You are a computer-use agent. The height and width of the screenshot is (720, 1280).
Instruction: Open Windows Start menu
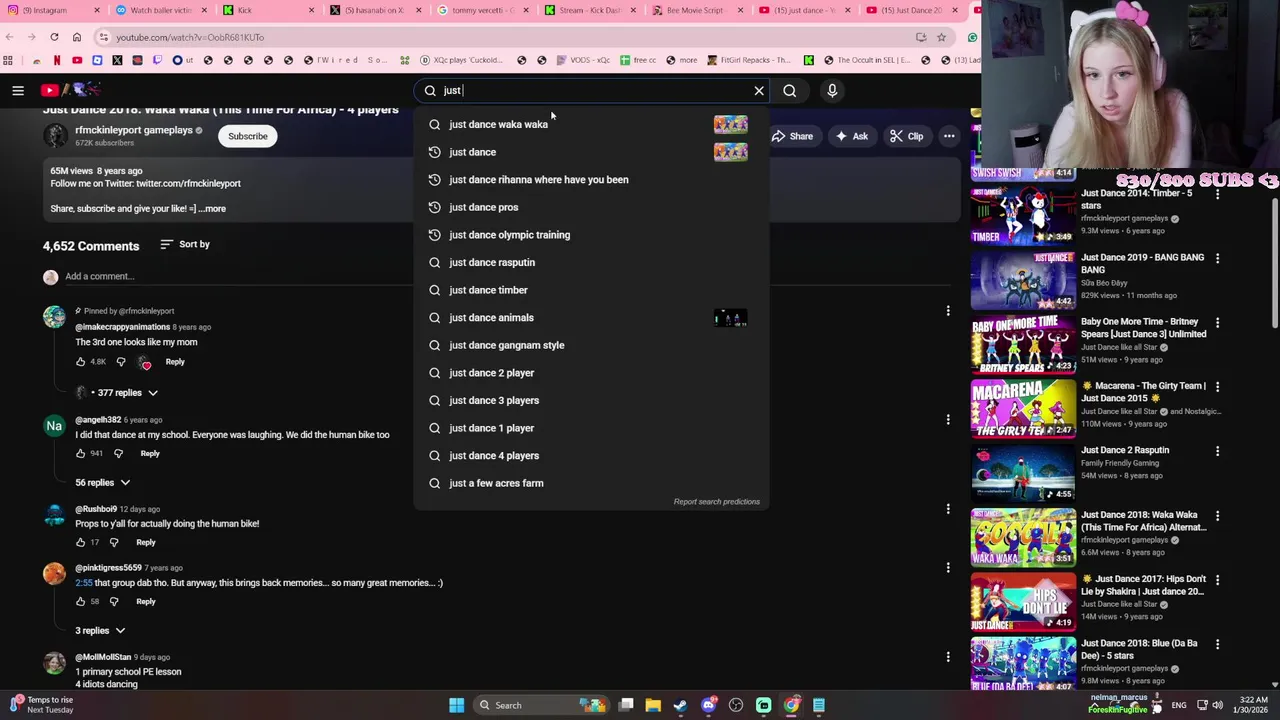tap(456, 705)
